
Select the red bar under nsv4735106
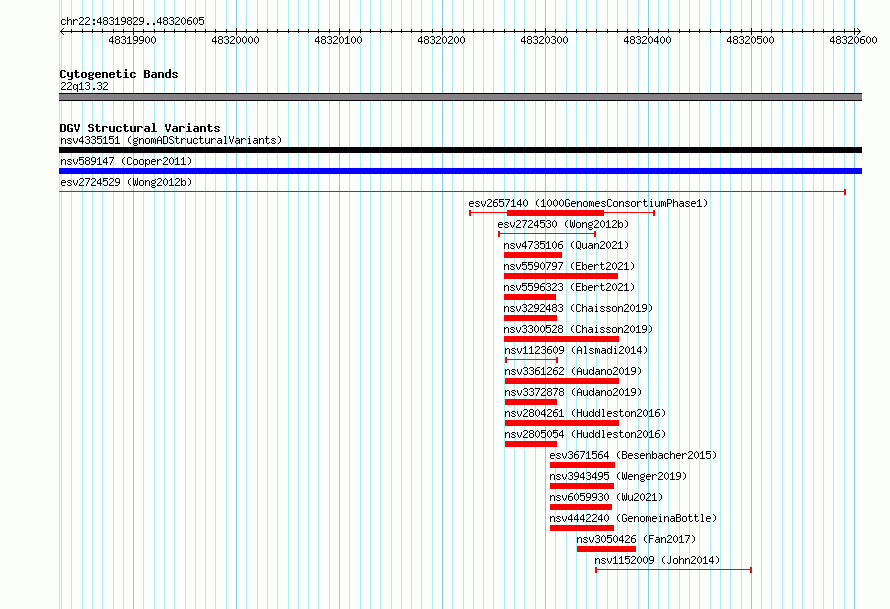[533, 255]
